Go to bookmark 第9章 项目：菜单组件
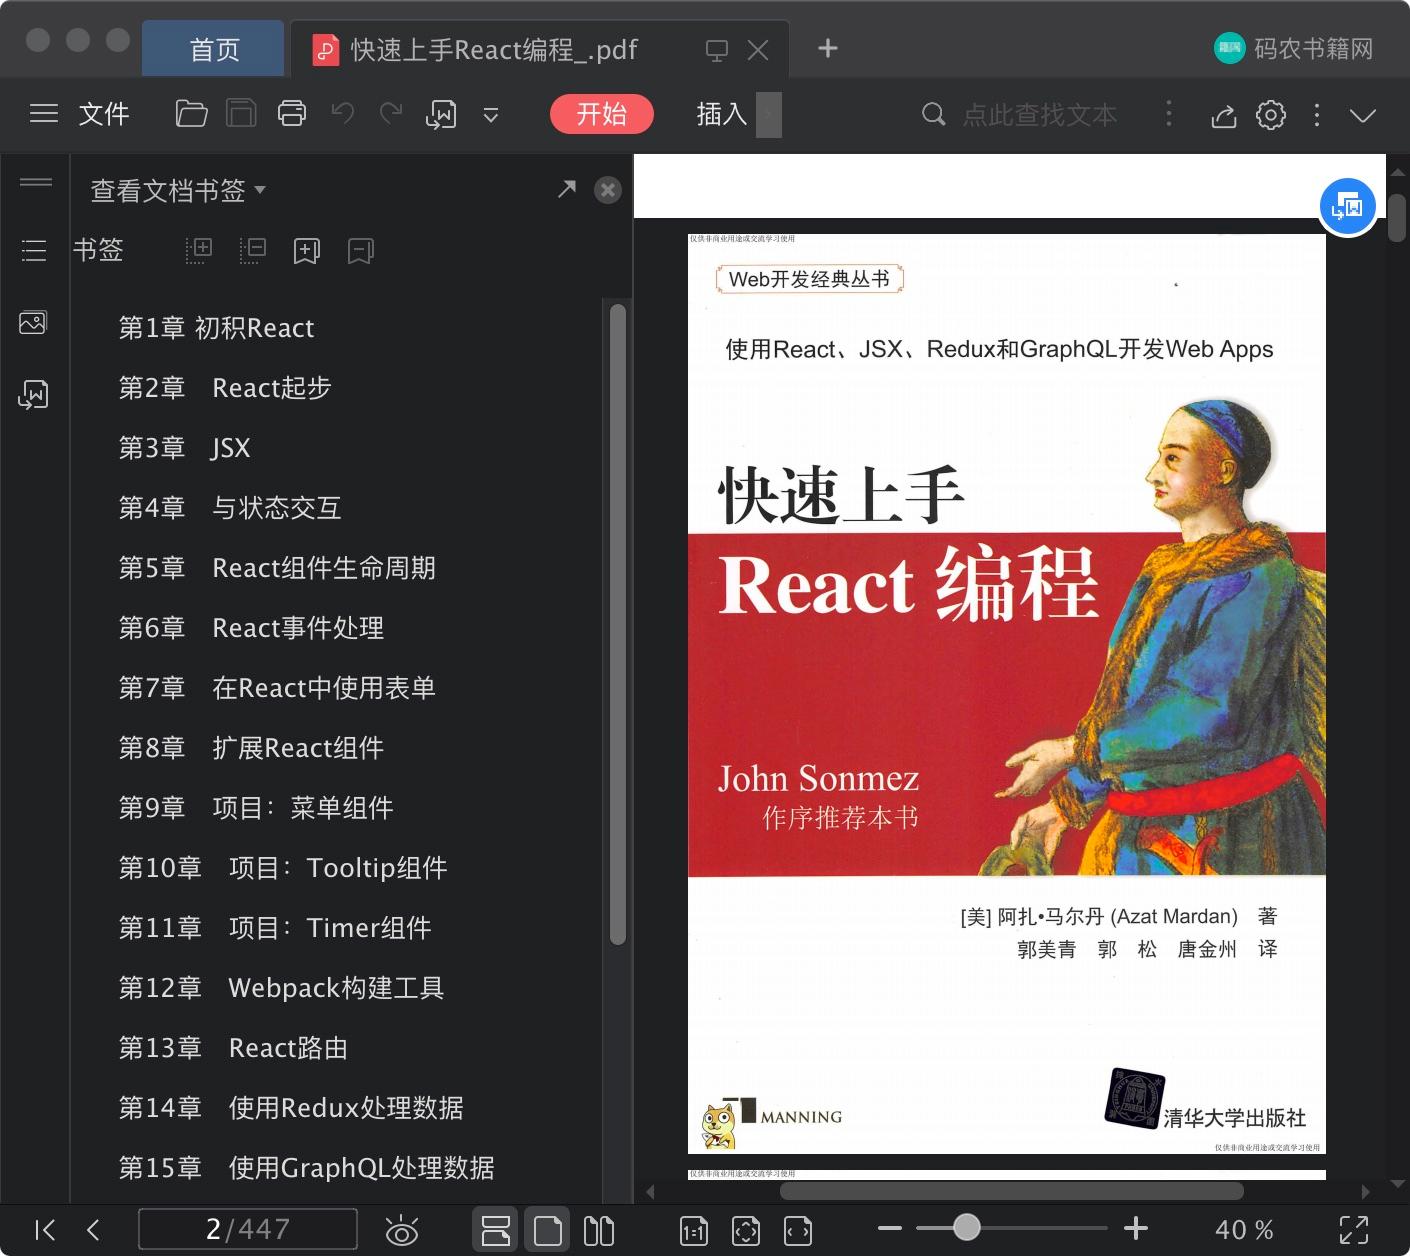Viewport: 1410px width, 1256px height. click(256, 808)
